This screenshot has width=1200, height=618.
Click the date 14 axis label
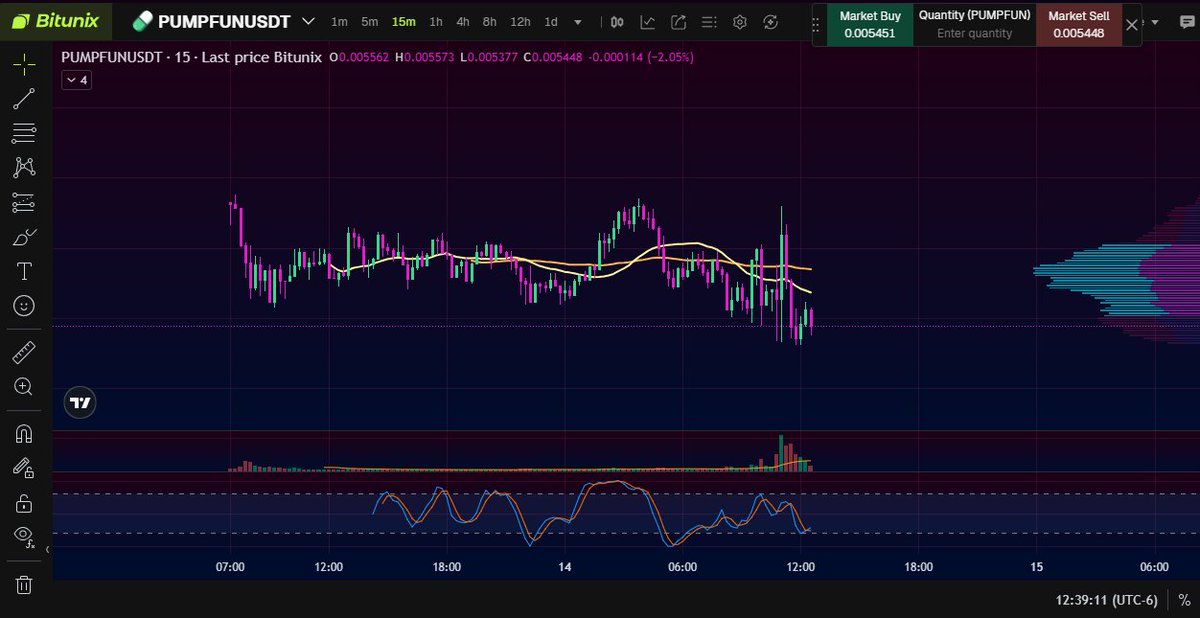(x=565, y=567)
